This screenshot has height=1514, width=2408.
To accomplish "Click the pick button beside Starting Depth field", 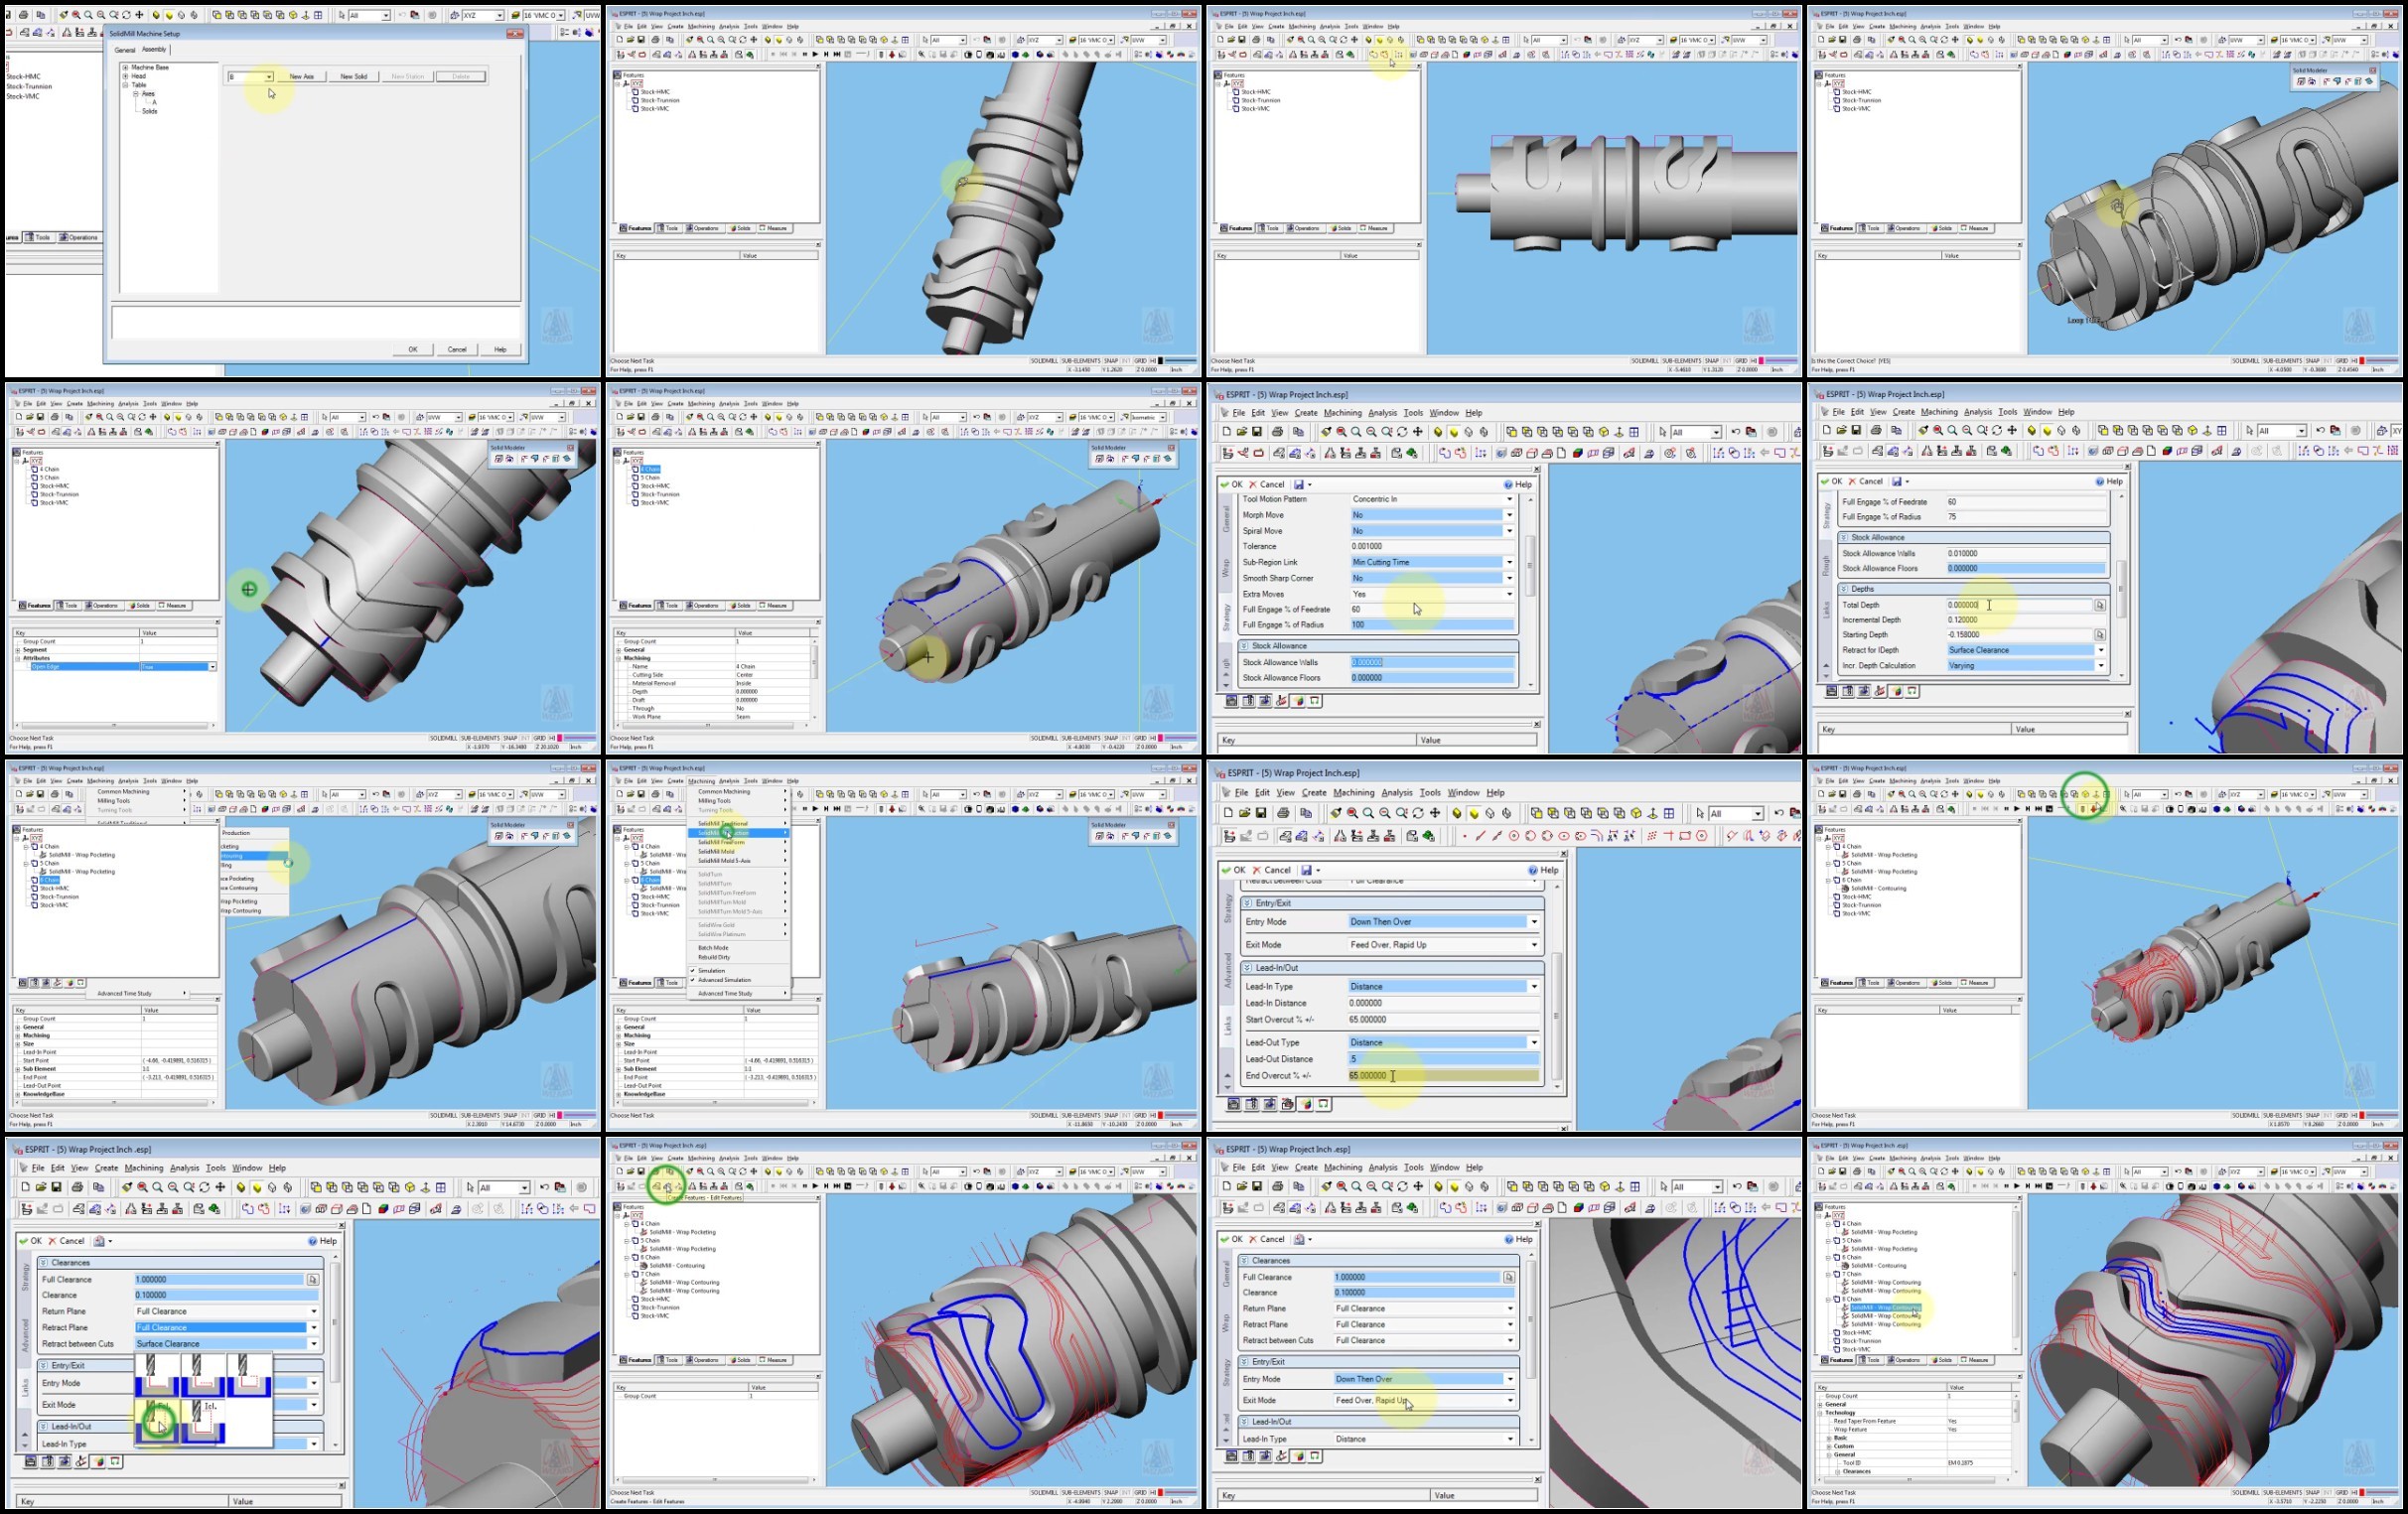I will tap(2099, 635).
